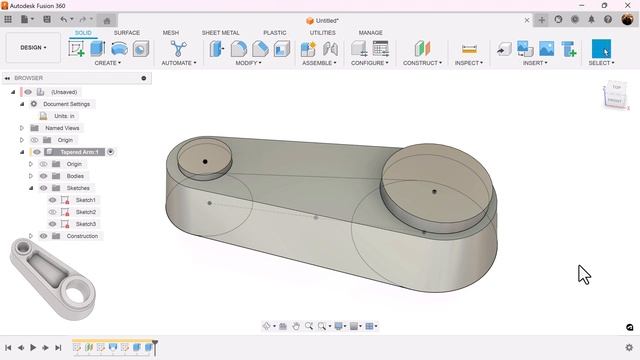
Task: Switch to the SHEET METAL tab
Action: pos(220,33)
